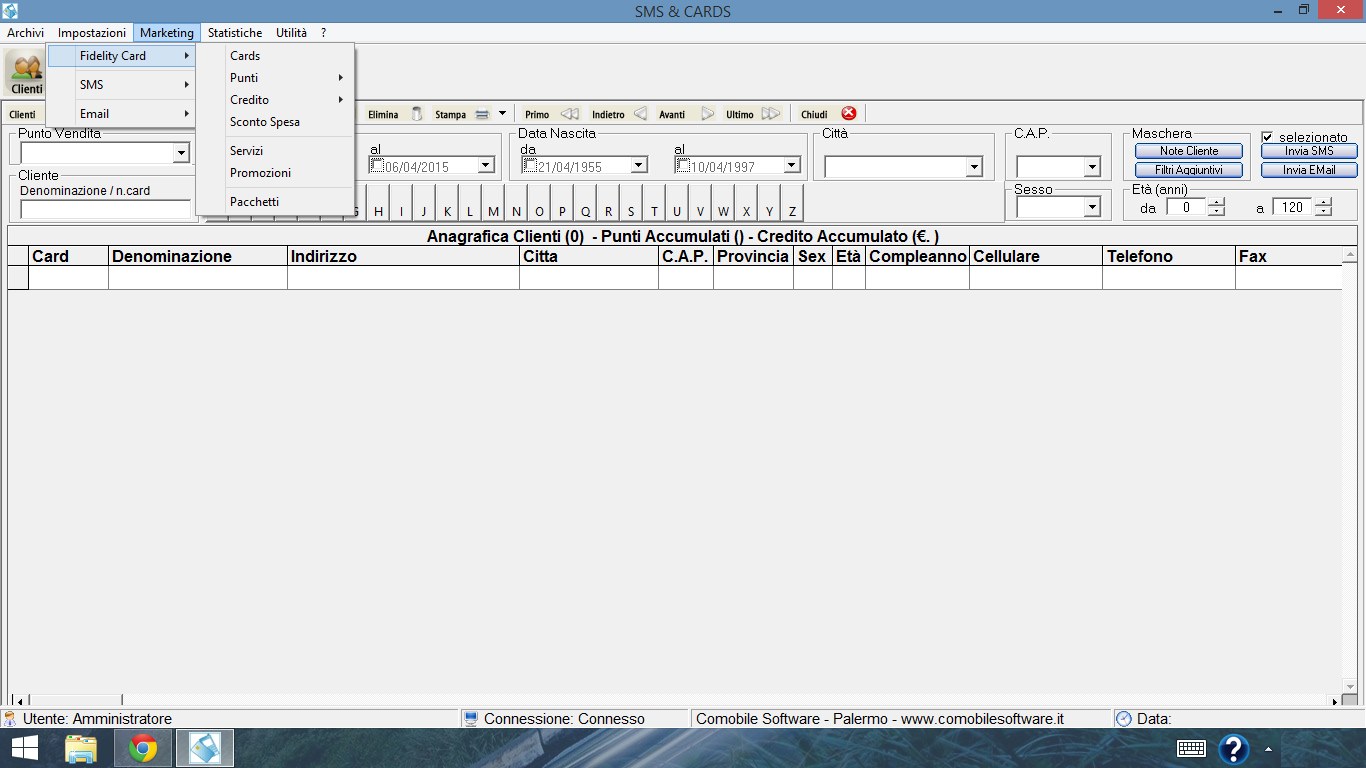Screen dimensions: 1366x768
Task: Open the ? help menu
Action: tap(324, 33)
